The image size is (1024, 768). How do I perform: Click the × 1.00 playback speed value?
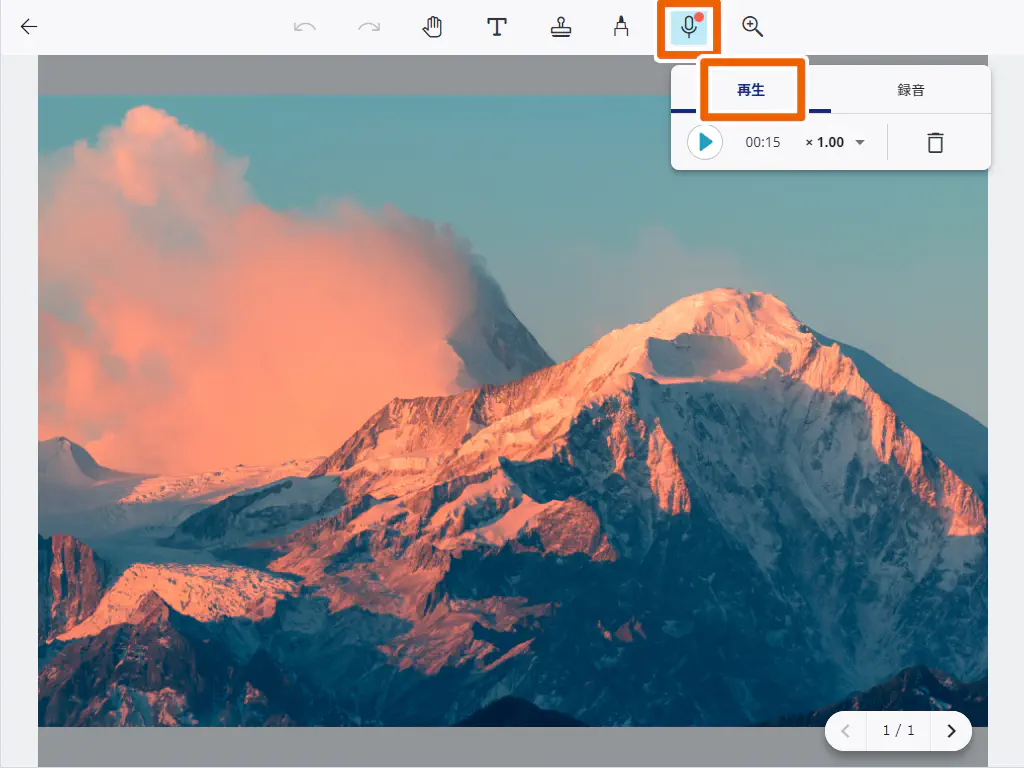(825, 142)
